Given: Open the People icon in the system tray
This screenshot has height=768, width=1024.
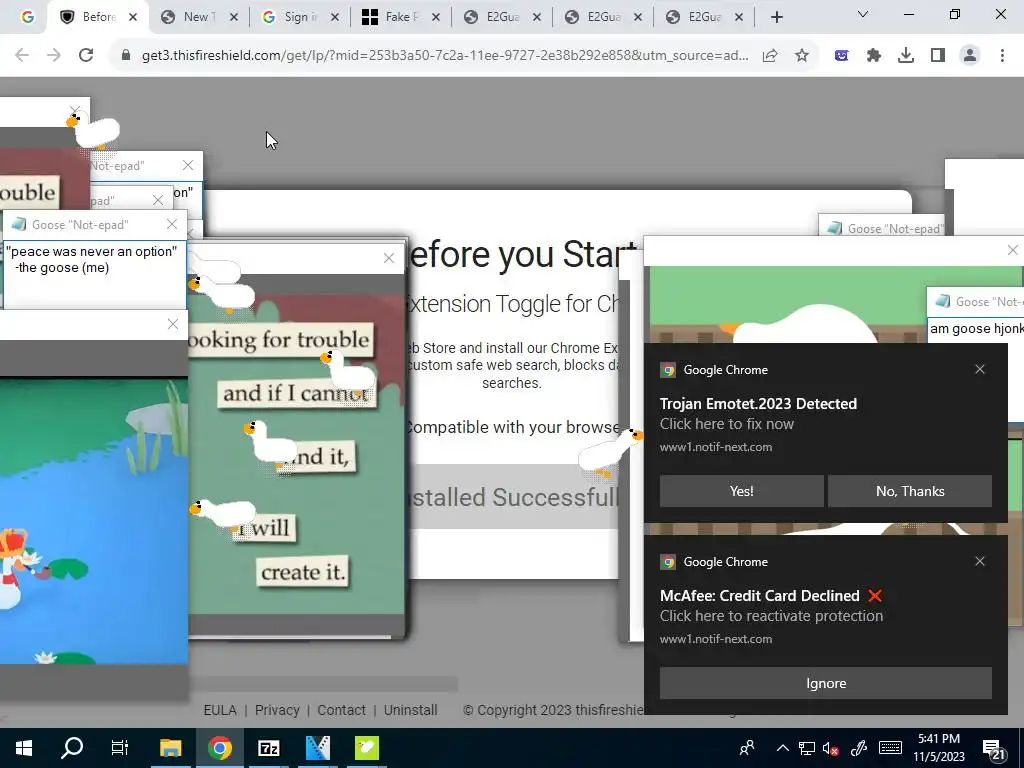Looking at the screenshot, I should pyautogui.click(x=747, y=748).
